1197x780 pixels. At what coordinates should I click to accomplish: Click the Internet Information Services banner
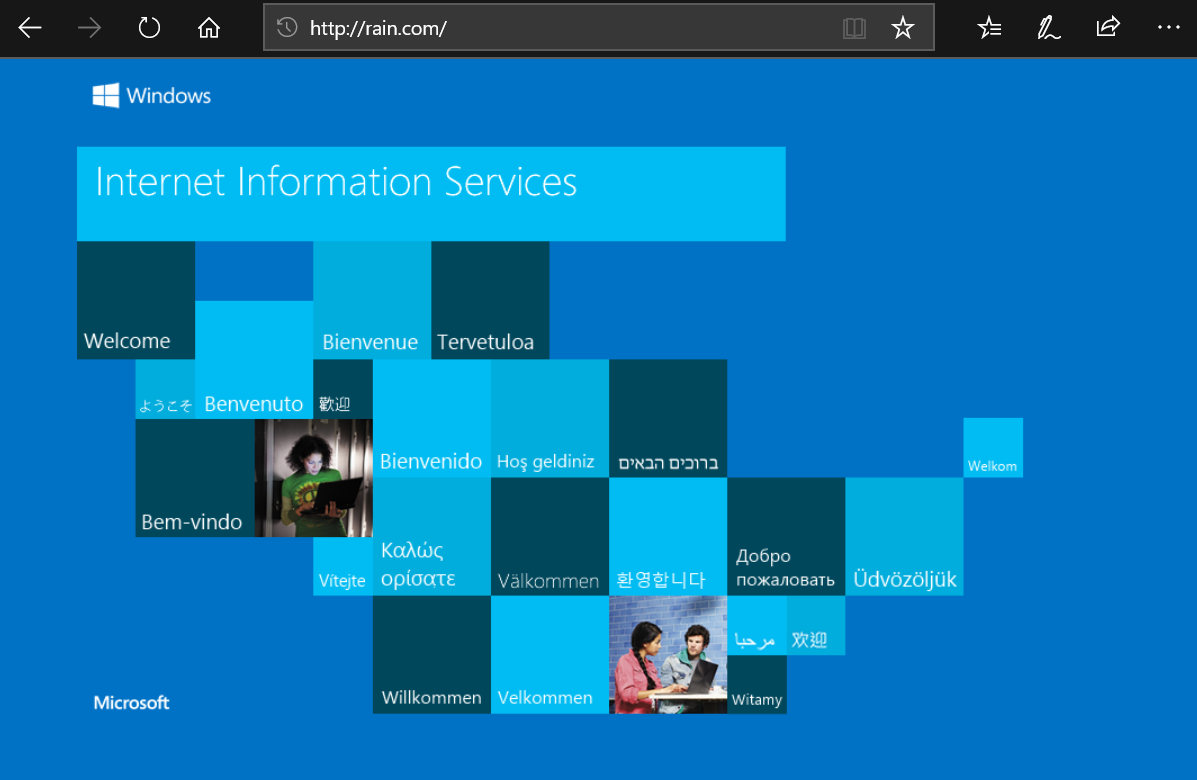coord(431,194)
